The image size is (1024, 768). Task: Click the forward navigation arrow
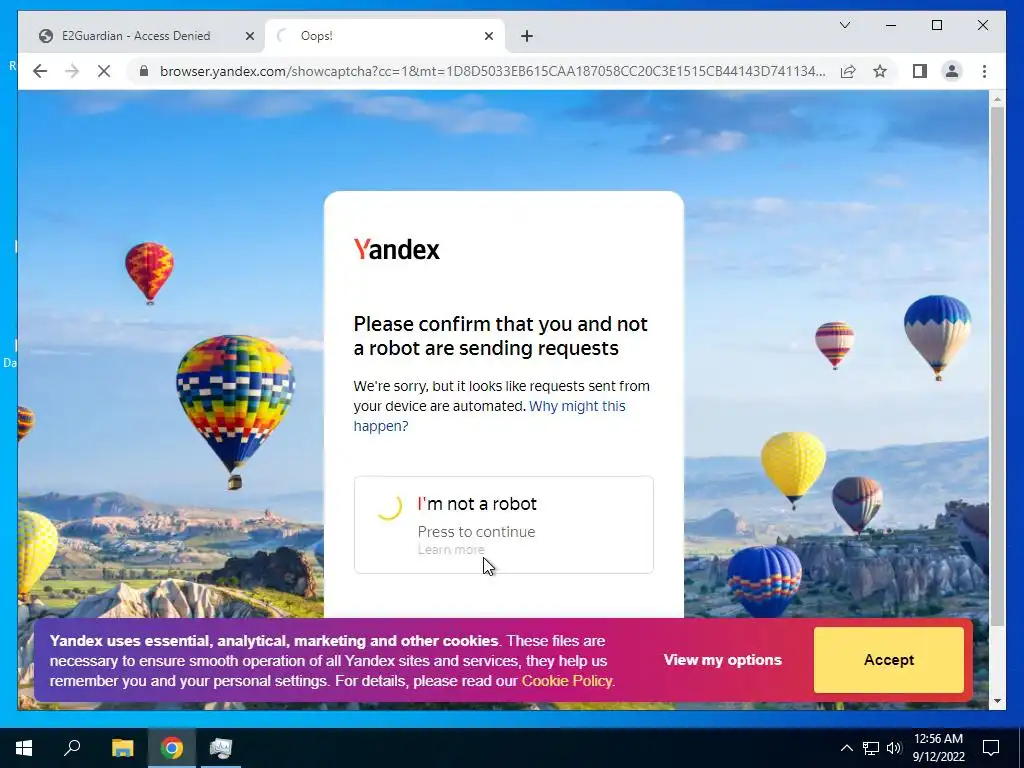72,71
